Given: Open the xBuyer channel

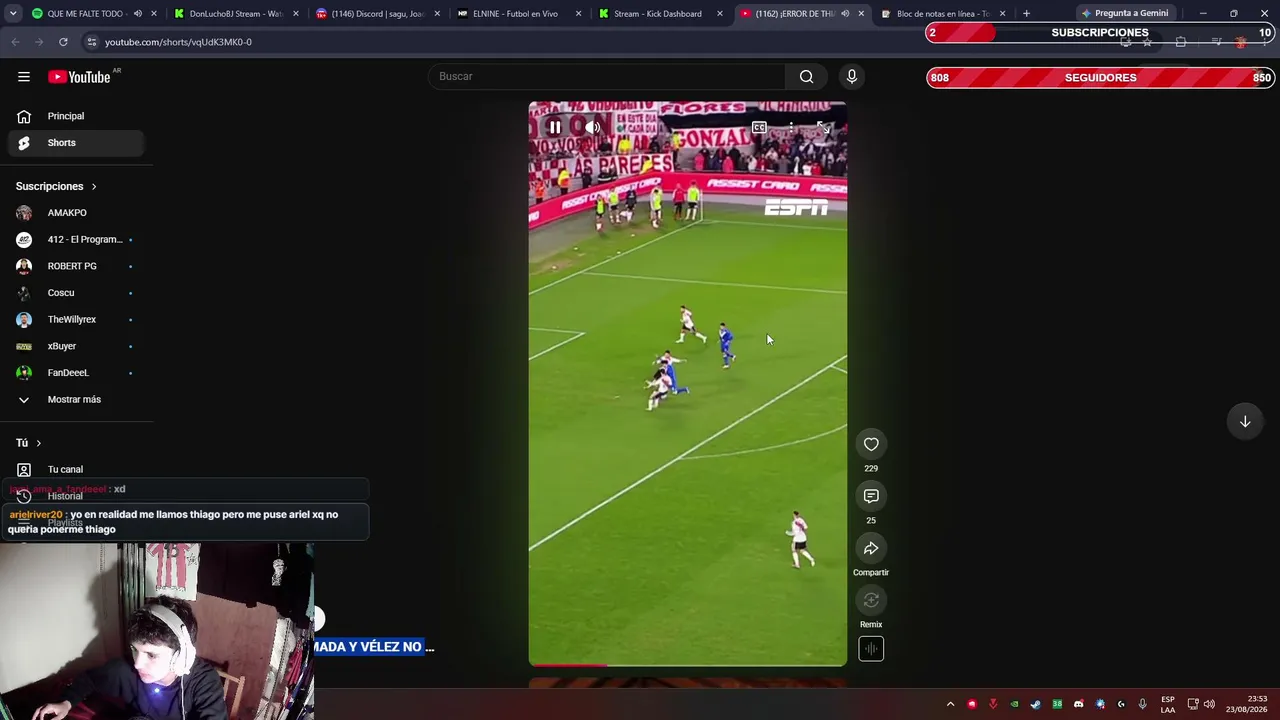Looking at the screenshot, I should click(x=76, y=346).
